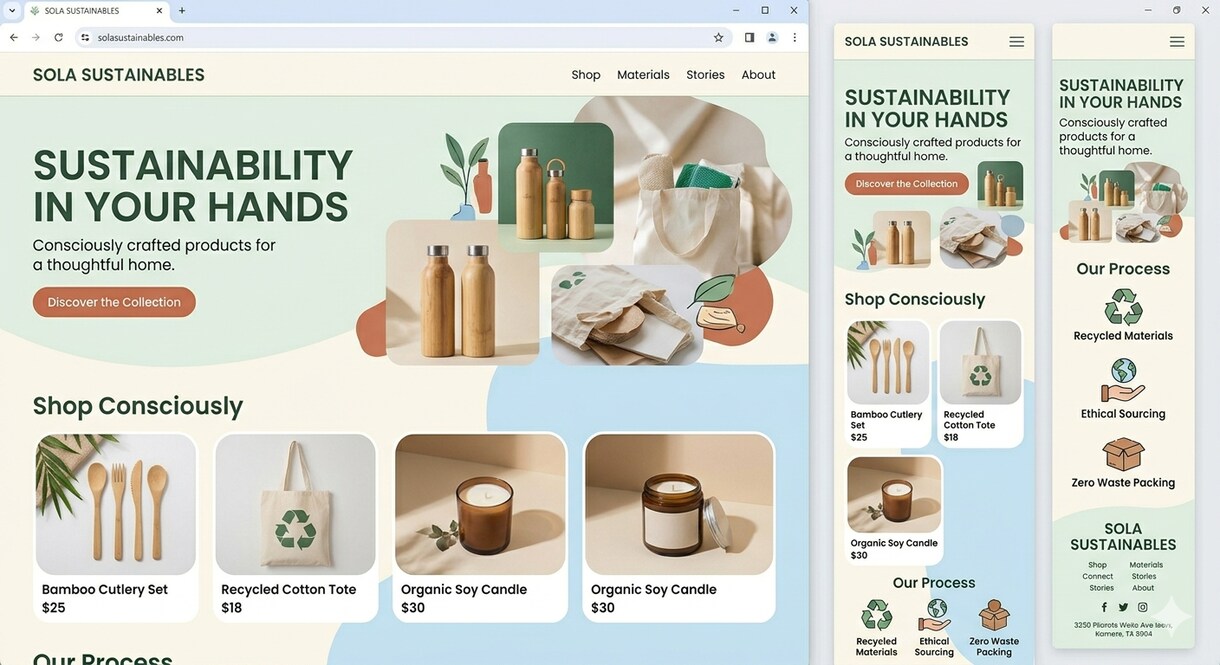Click the Shop link in the right mobile footer
Screen dimensions: 1220x665
[x=1097, y=565]
